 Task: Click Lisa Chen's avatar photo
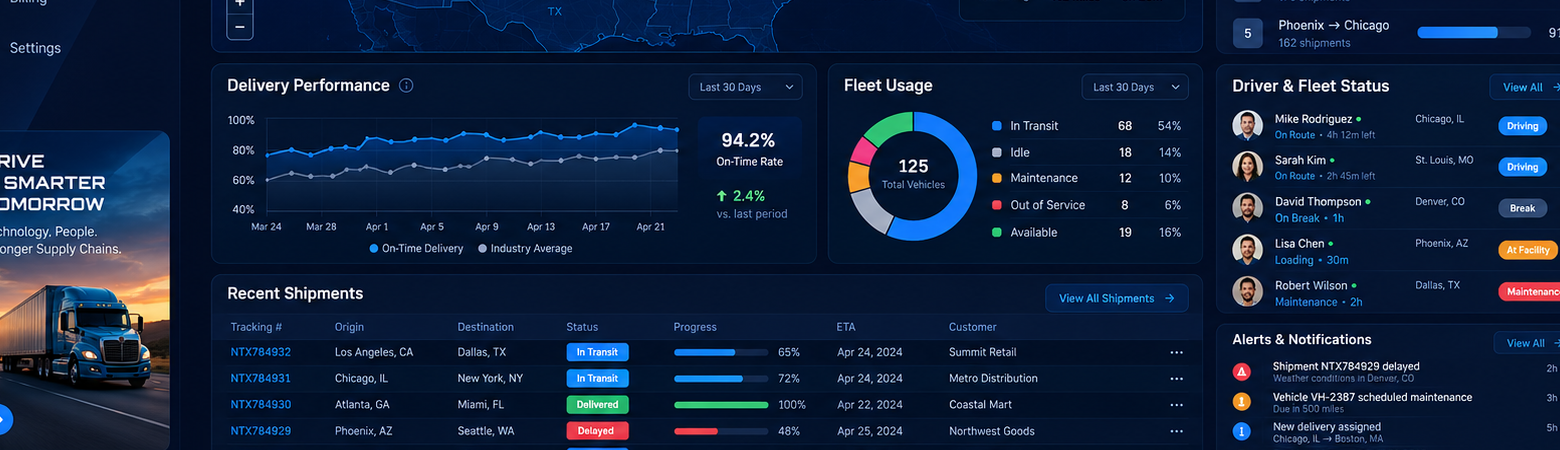pos(1247,250)
